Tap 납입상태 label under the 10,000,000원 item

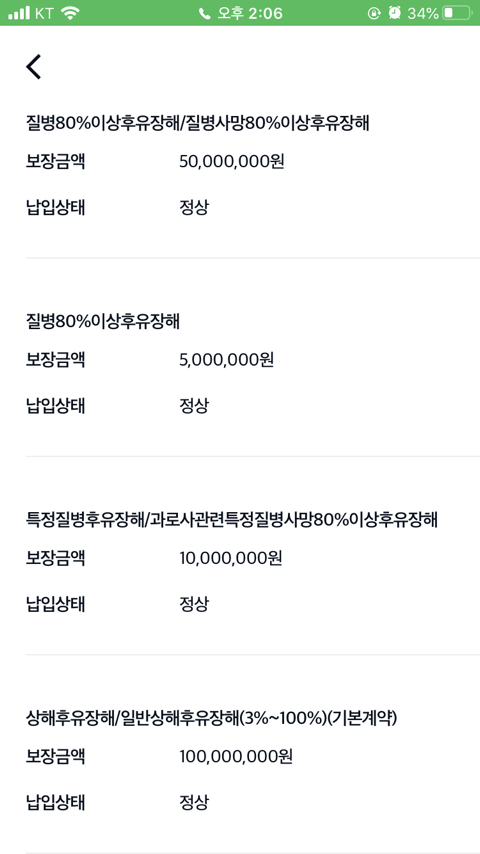click(55, 604)
